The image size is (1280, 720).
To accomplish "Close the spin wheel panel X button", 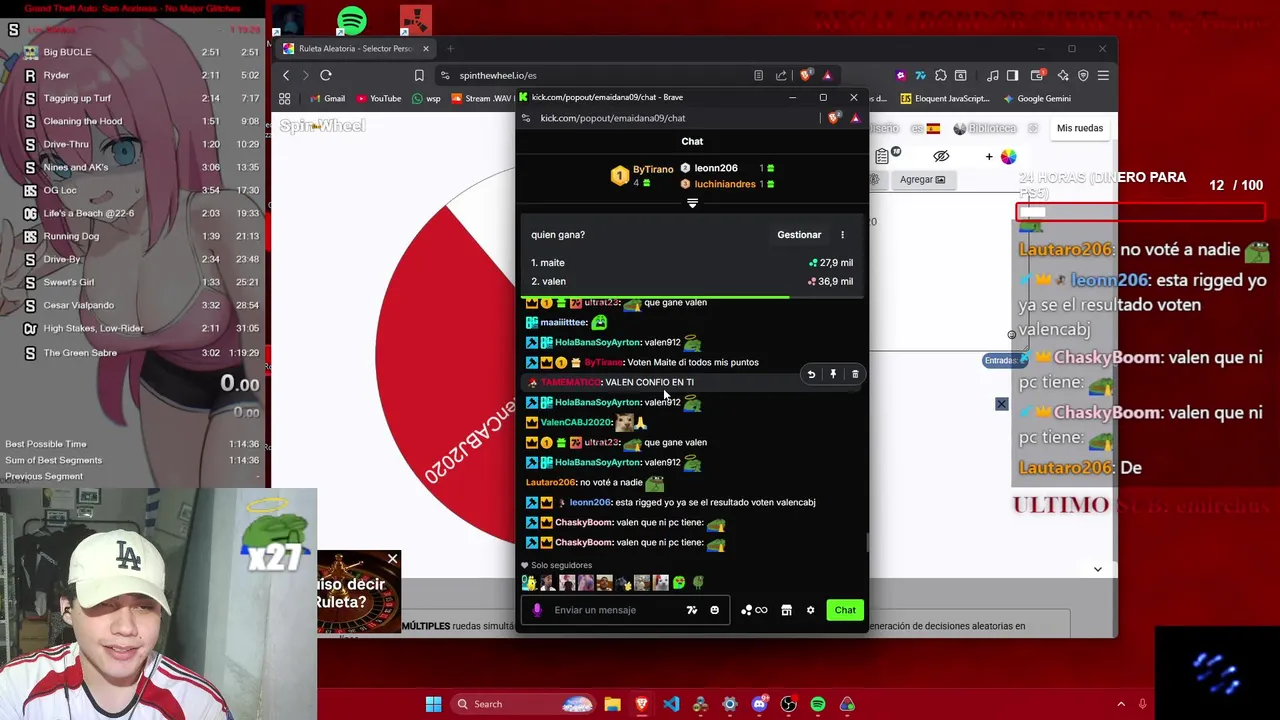I will 1001,404.
